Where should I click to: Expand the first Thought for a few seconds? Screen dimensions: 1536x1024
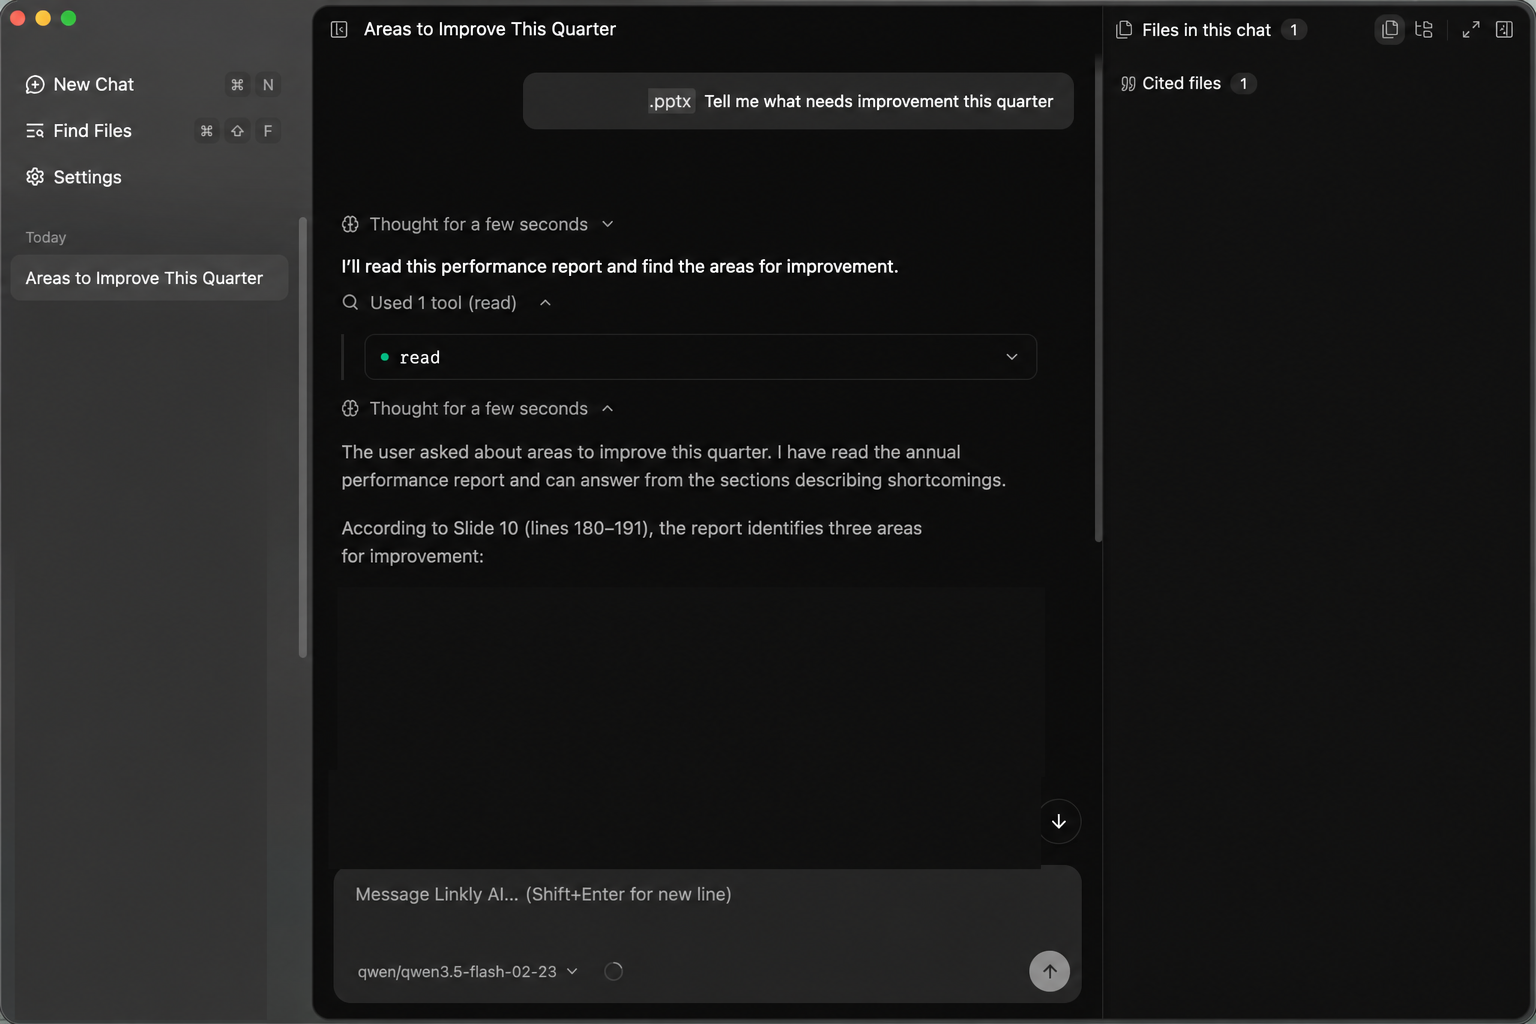pos(478,224)
